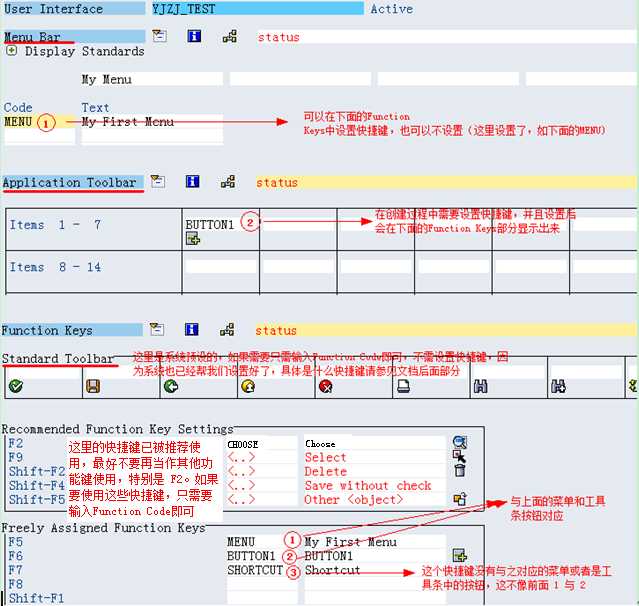Click the Items 8 - 14 row label

[x=55, y=267]
